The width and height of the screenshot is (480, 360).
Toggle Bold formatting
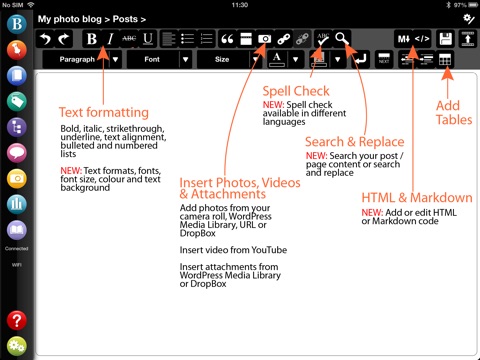pos(92,39)
